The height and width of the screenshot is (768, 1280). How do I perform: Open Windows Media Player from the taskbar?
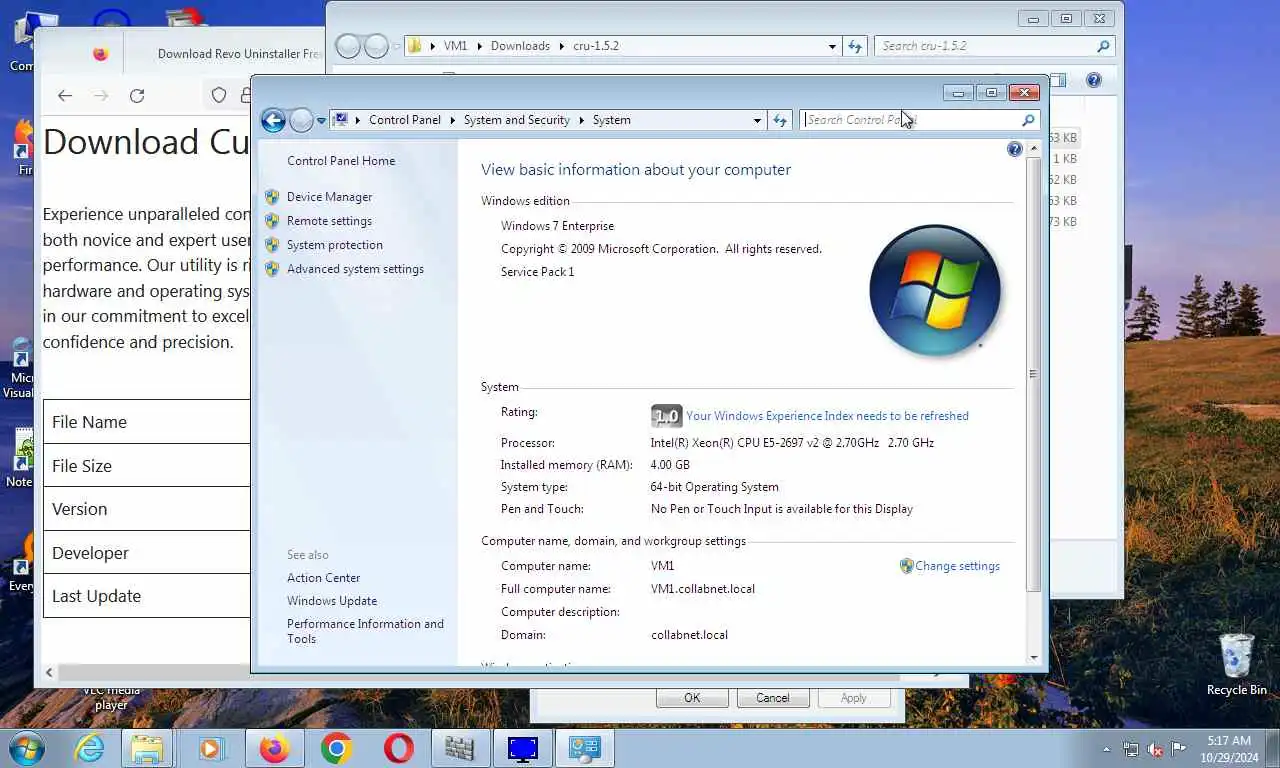(210, 748)
